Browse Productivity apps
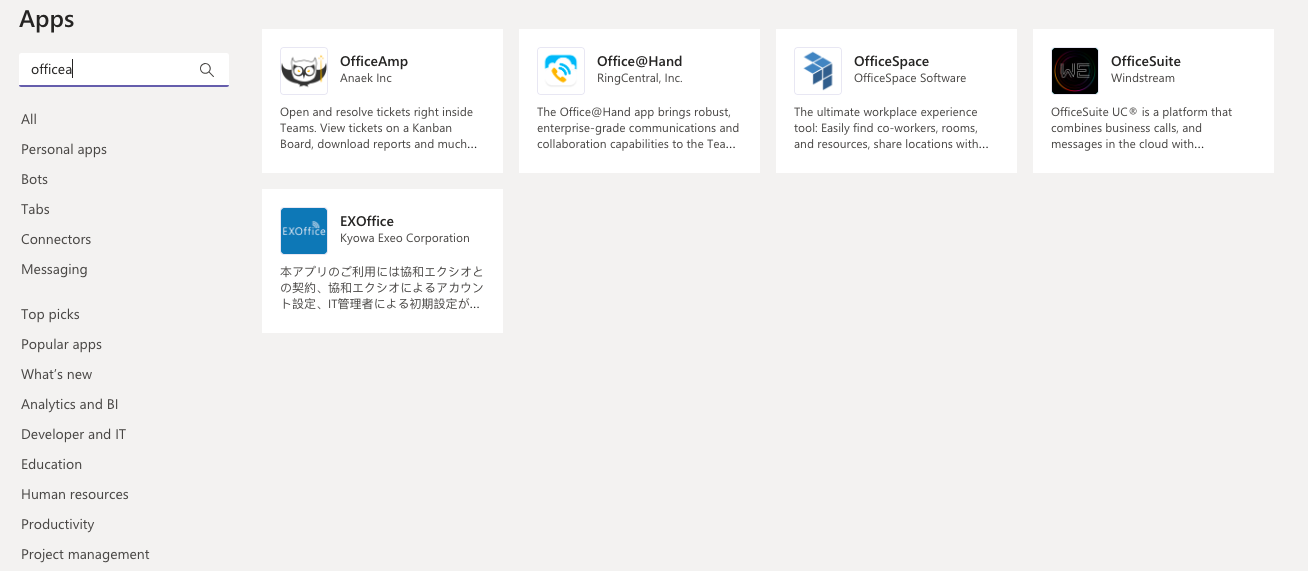Viewport: 1308px width, 571px height. pyautogui.click(x=58, y=524)
